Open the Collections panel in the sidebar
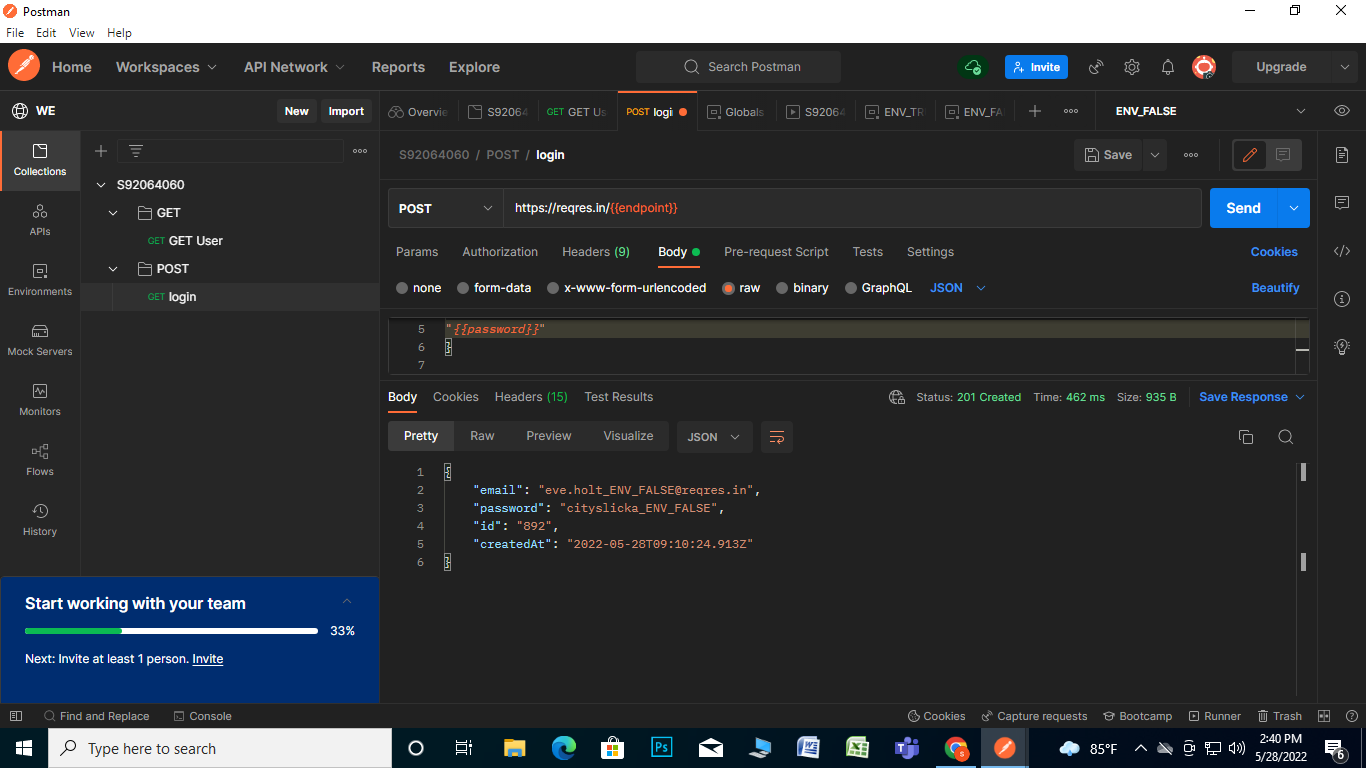Image resolution: width=1366 pixels, height=768 pixels. 39,160
